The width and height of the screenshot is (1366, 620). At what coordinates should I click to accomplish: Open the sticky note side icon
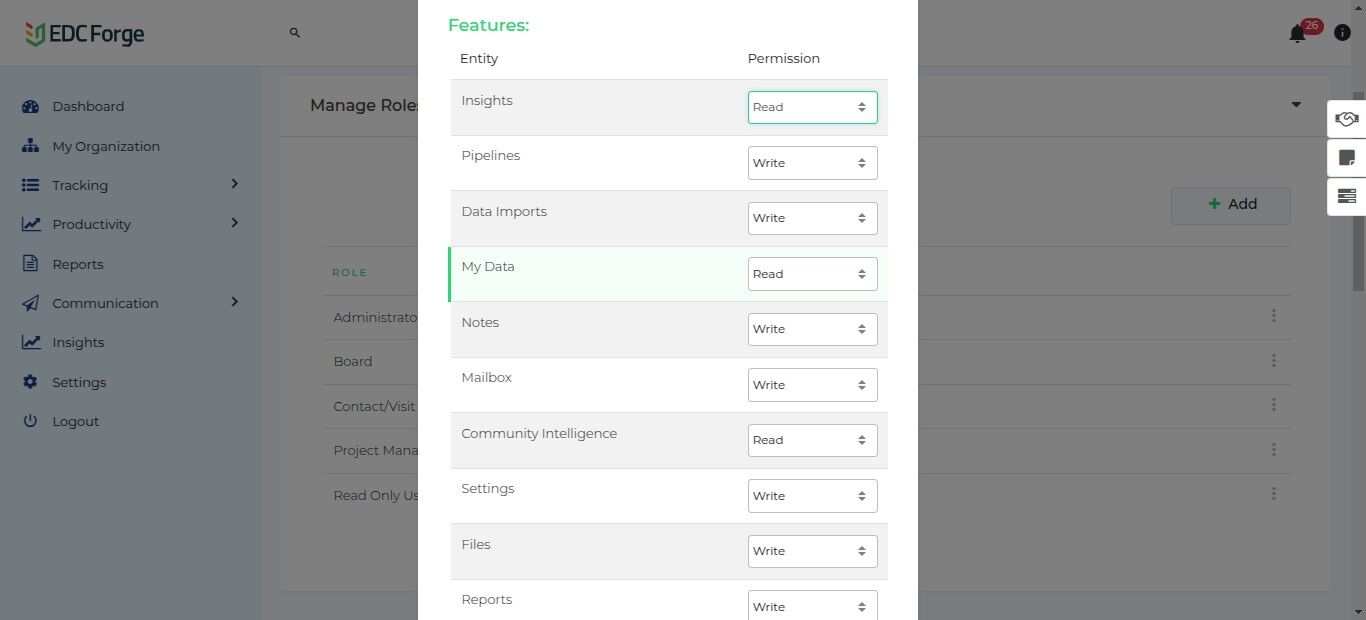click(1346, 158)
